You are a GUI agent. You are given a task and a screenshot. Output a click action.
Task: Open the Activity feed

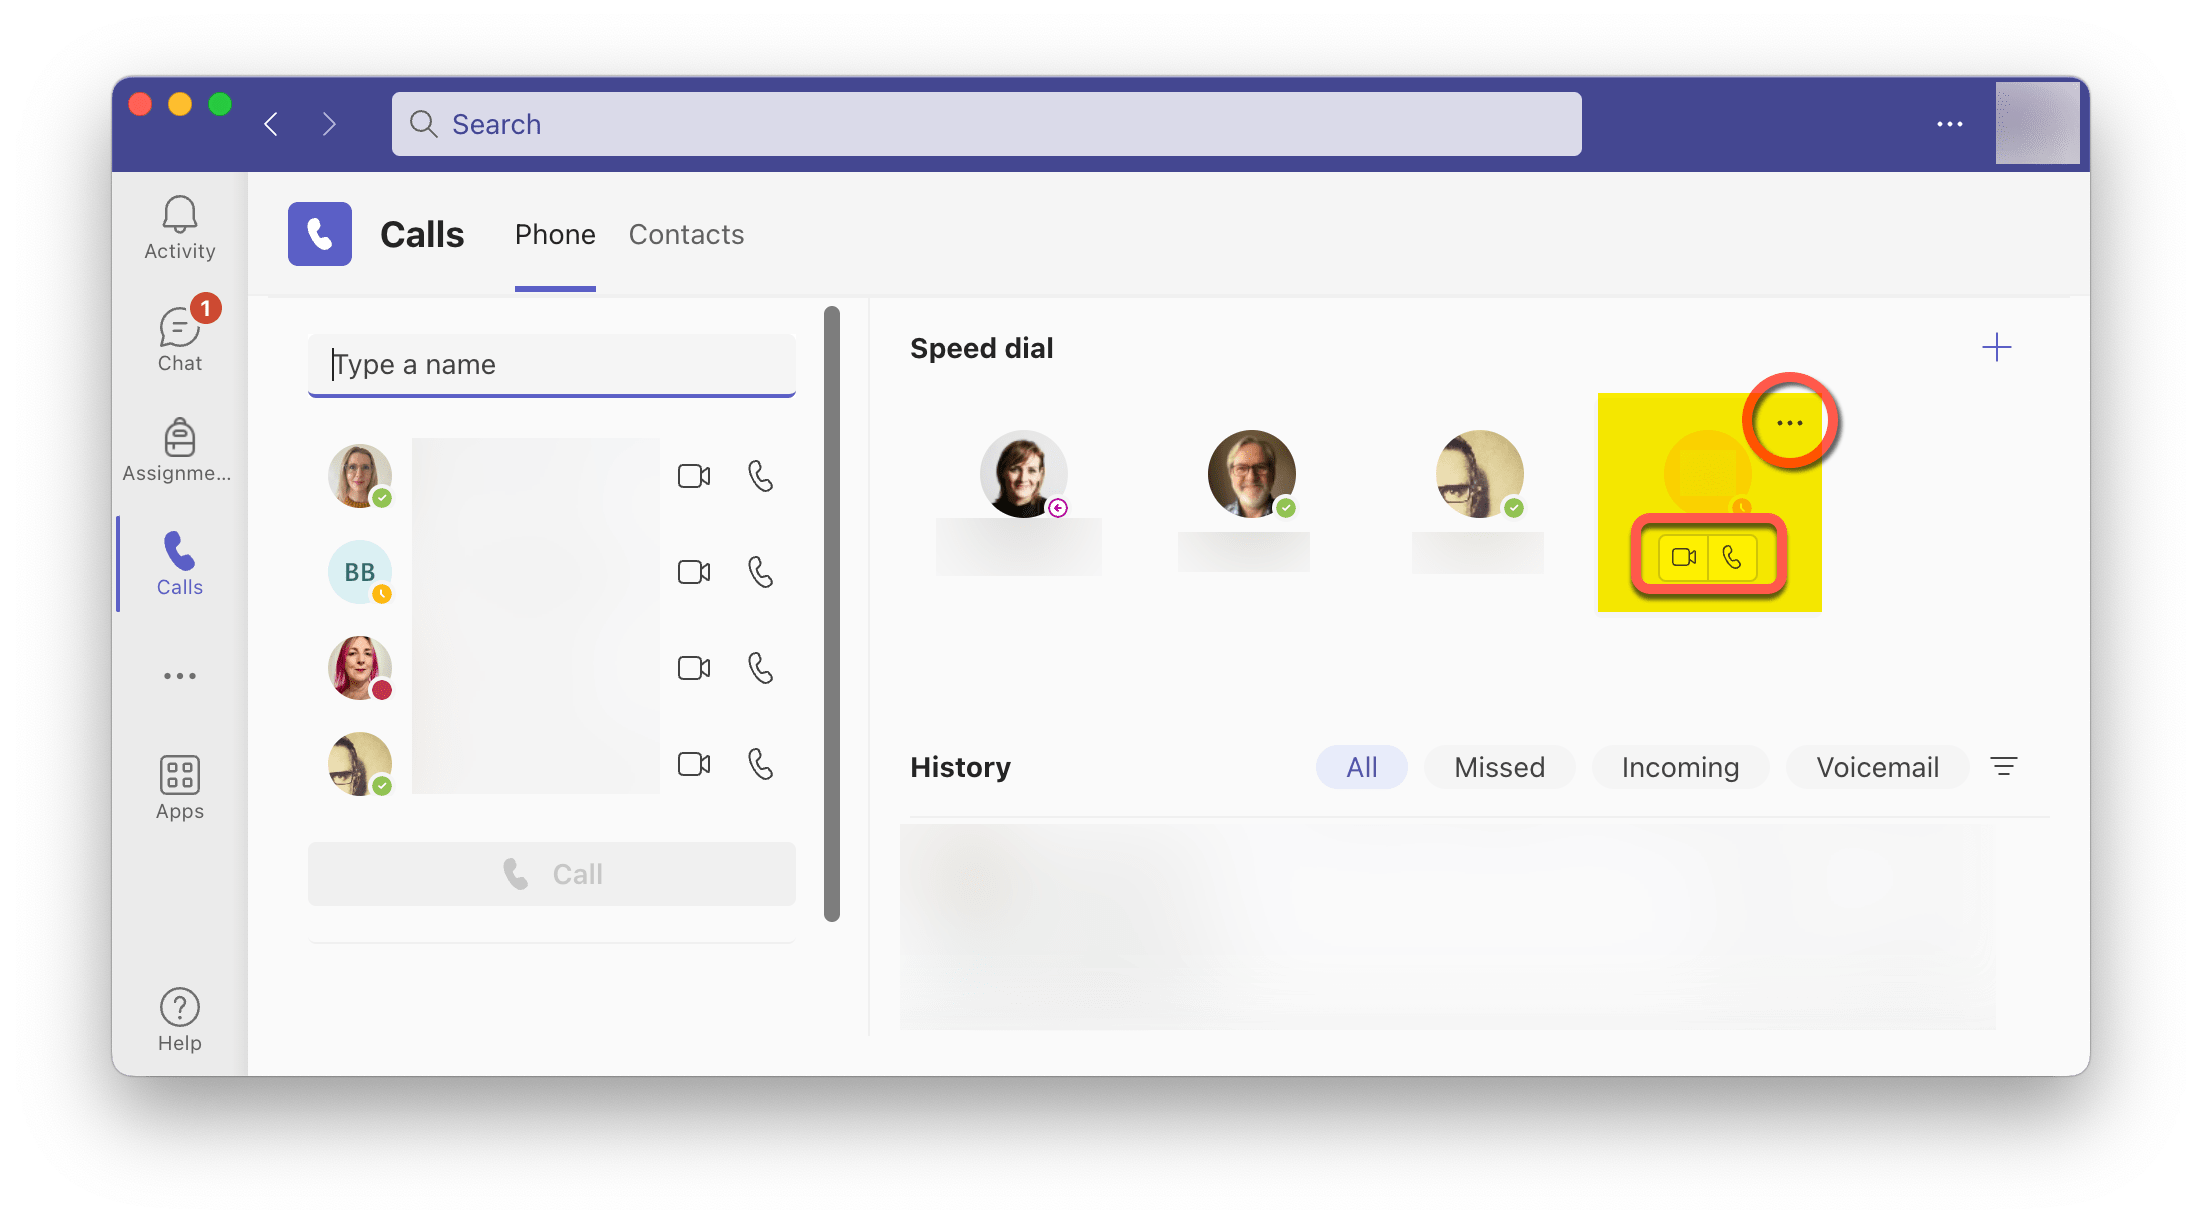[x=179, y=228]
